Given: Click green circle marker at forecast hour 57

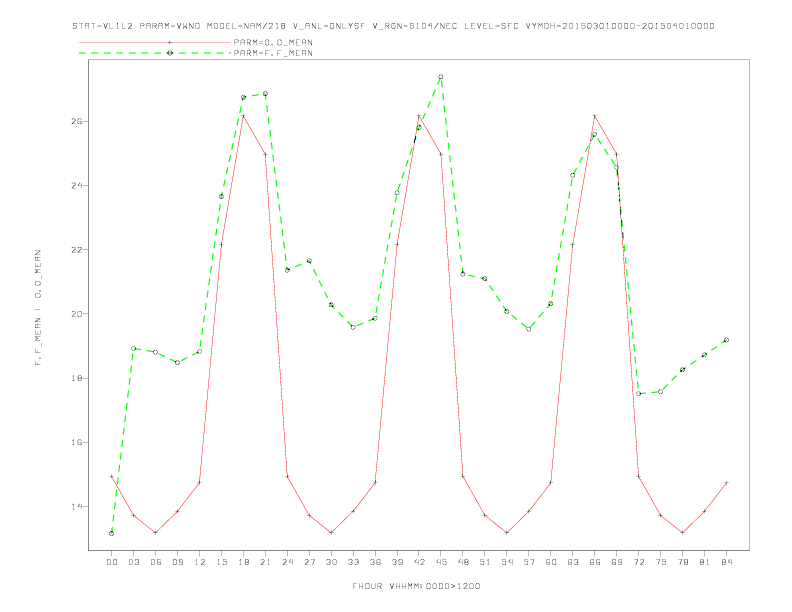Looking at the screenshot, I should [529, 329].
